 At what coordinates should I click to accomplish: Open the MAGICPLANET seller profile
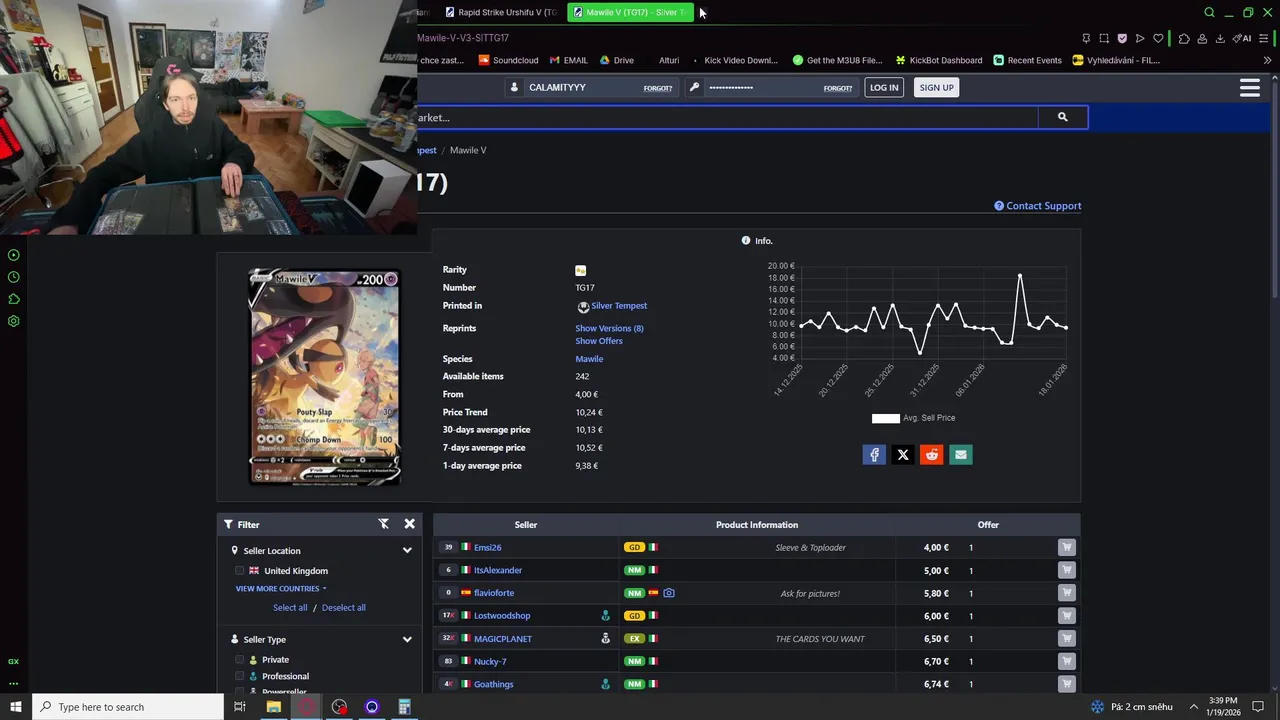pos(503,638)
